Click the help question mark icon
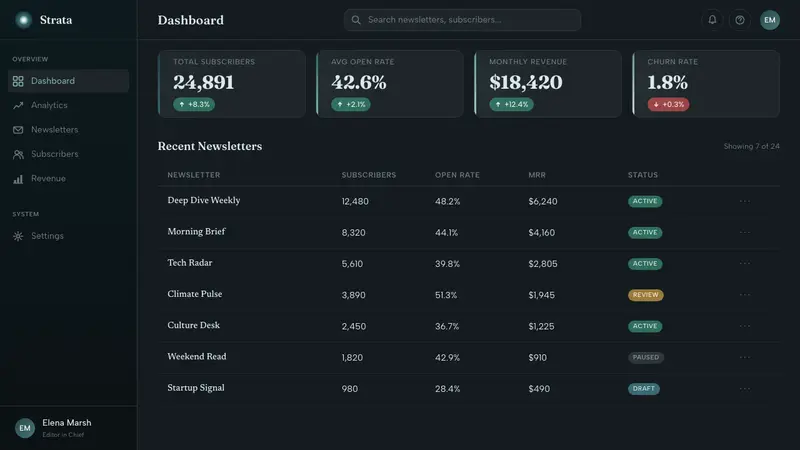Screen dimensions: 800x450 [740, 20]
